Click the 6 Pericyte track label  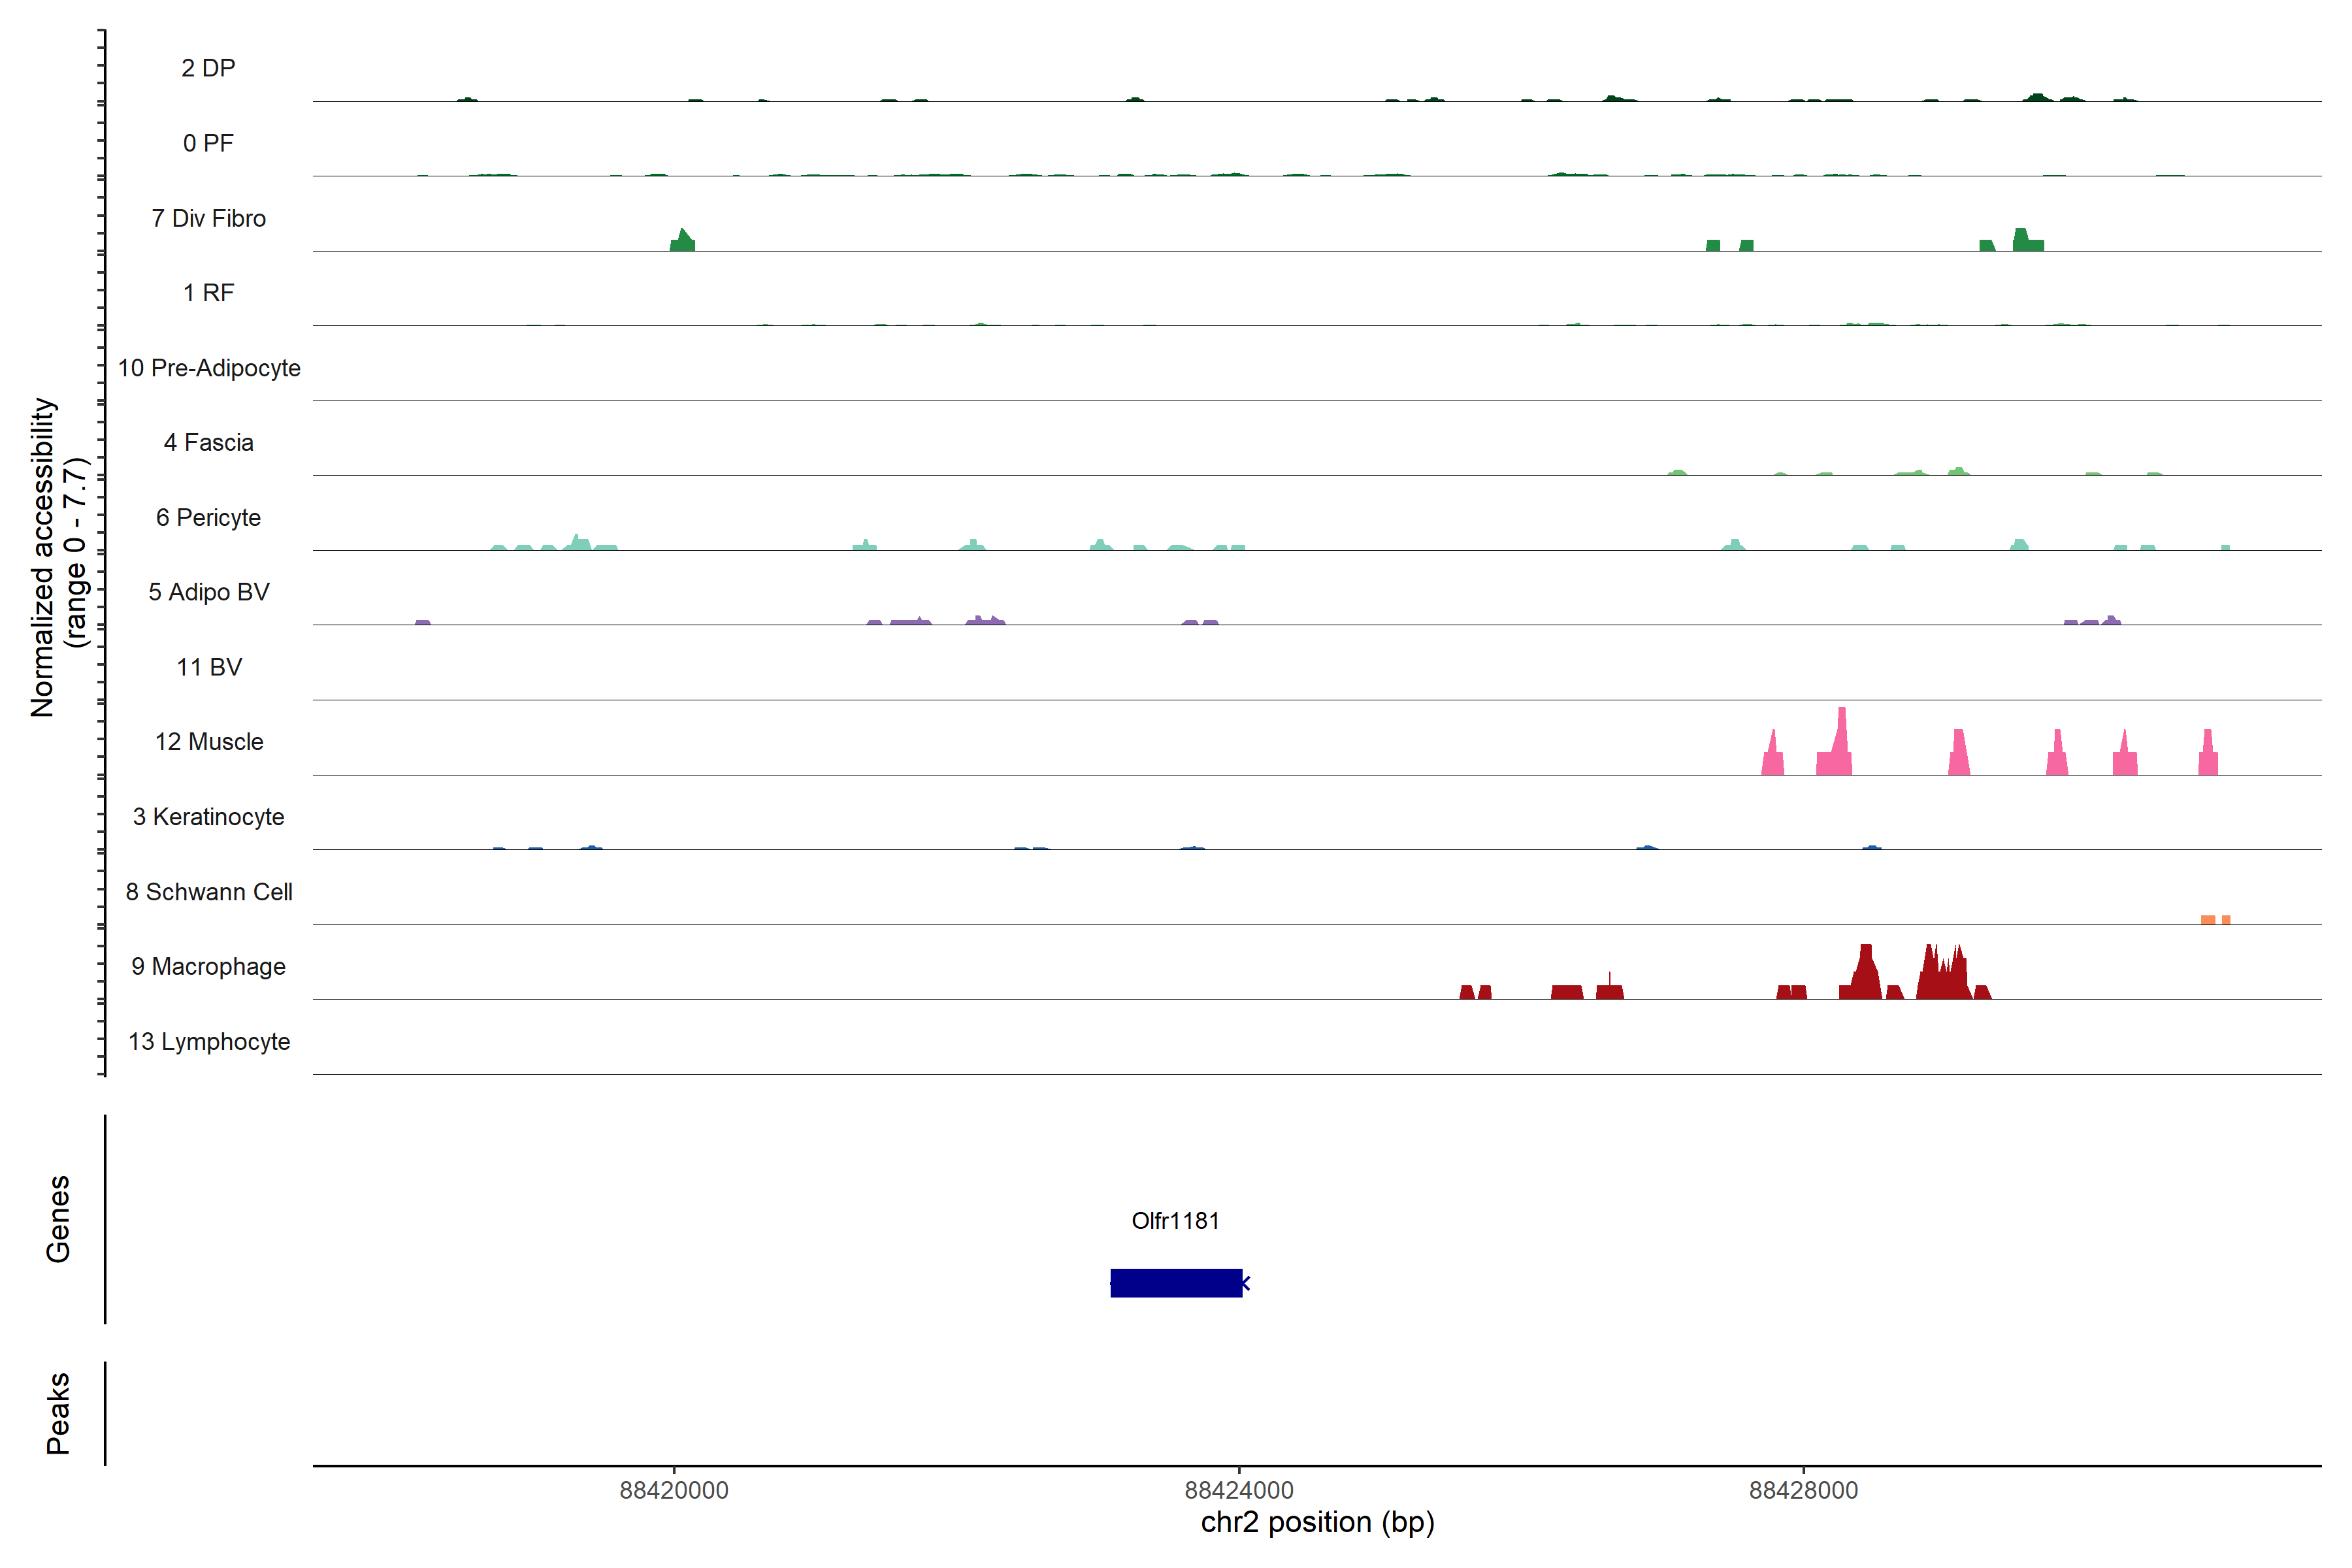point(208,518)
